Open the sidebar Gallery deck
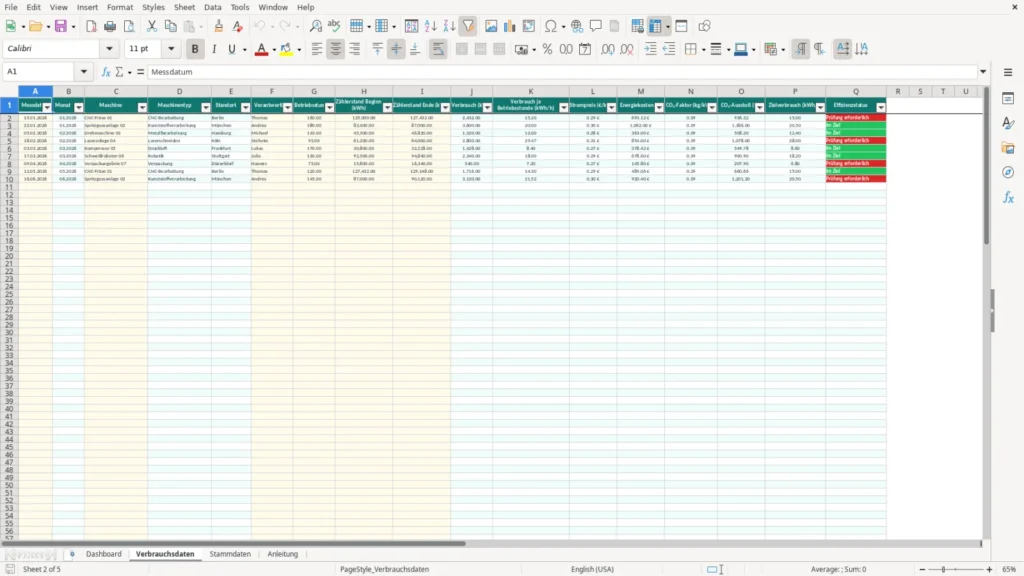 1008,148
